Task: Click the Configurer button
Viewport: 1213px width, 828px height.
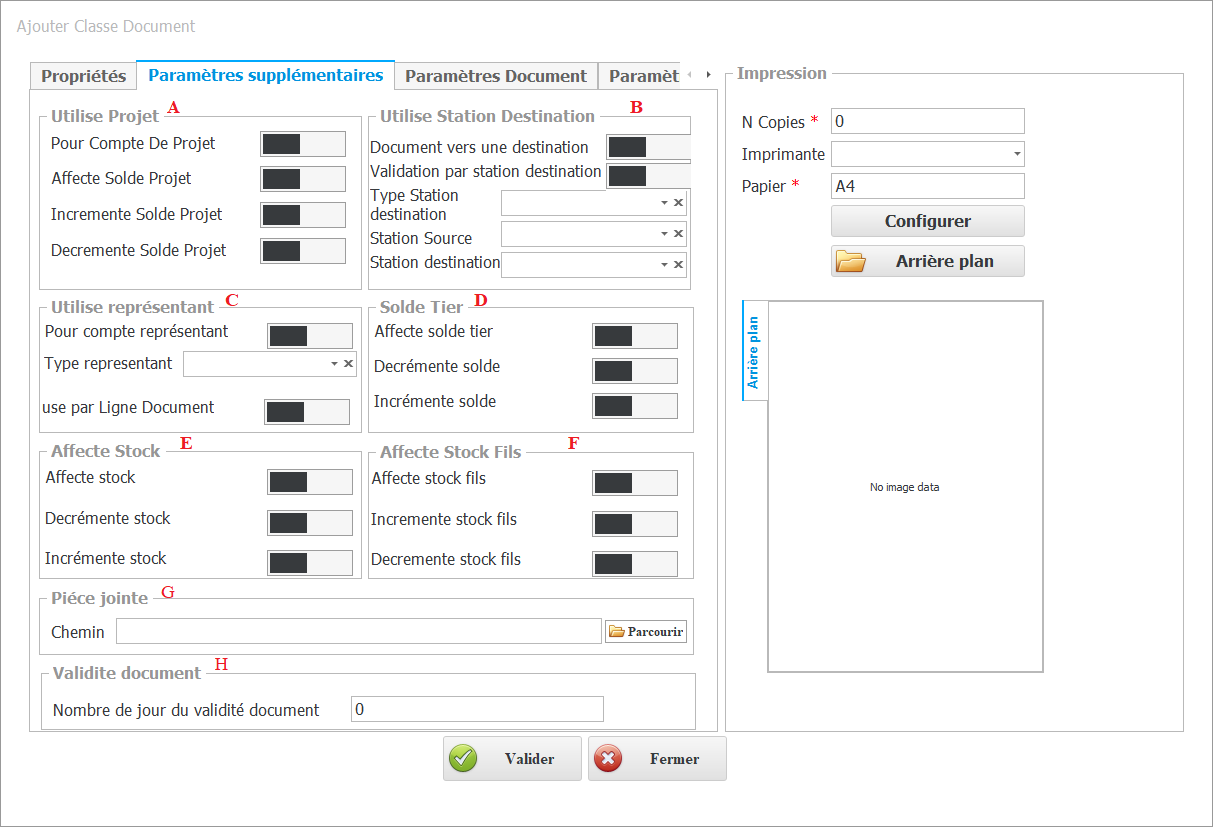Action: point(927,221)
